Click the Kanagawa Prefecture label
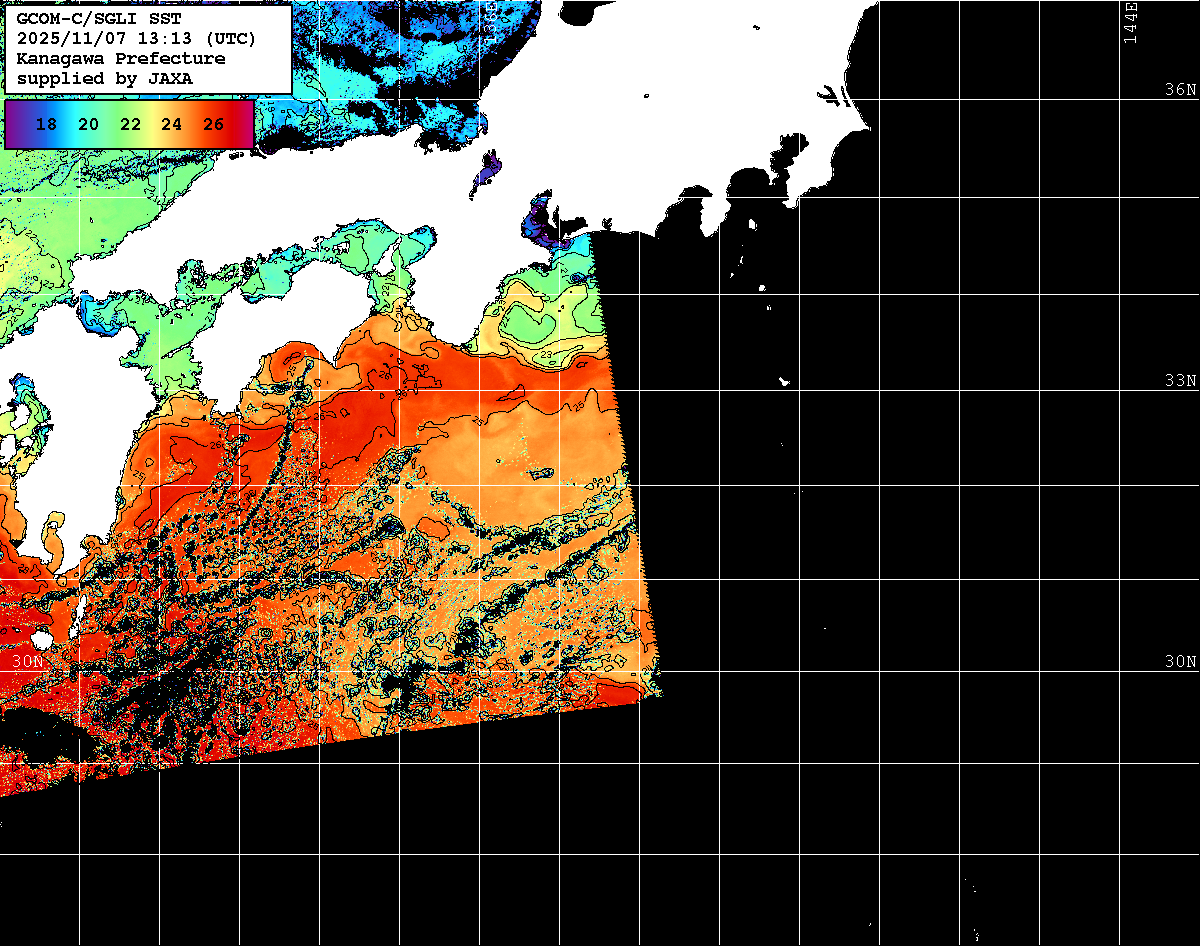Screen dimensions: 1200x946 (121, 59)
